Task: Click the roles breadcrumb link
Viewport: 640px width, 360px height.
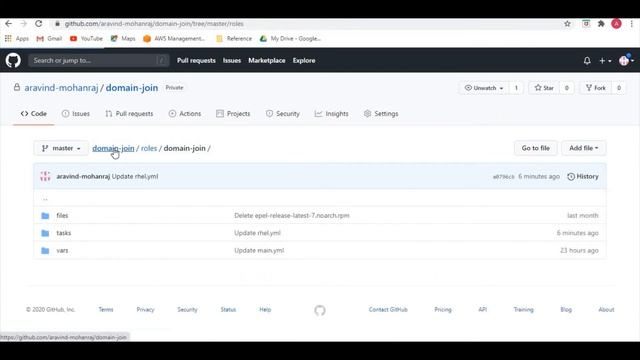Action: [149, 148]
